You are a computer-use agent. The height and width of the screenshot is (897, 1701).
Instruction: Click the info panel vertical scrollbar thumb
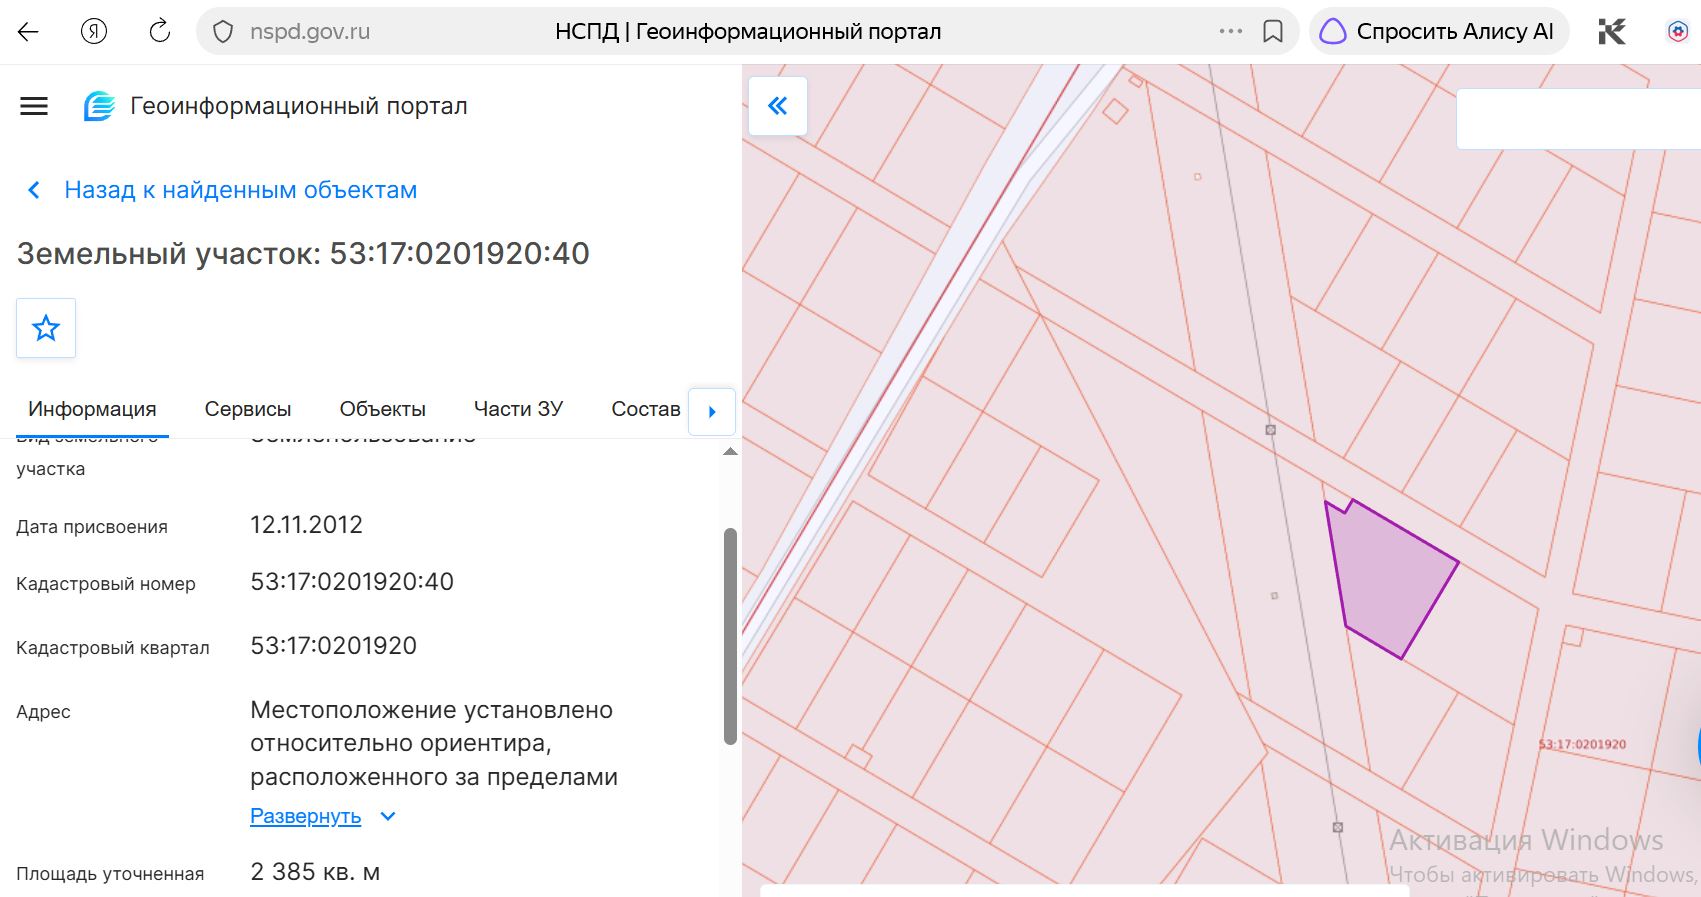coord(730,636)
